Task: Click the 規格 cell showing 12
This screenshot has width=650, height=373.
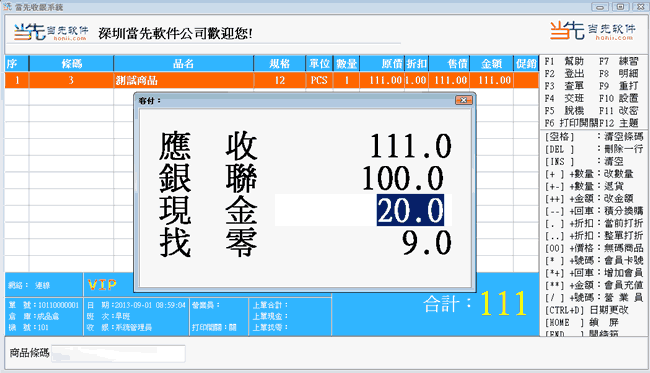Action: [x=280, y=80]
